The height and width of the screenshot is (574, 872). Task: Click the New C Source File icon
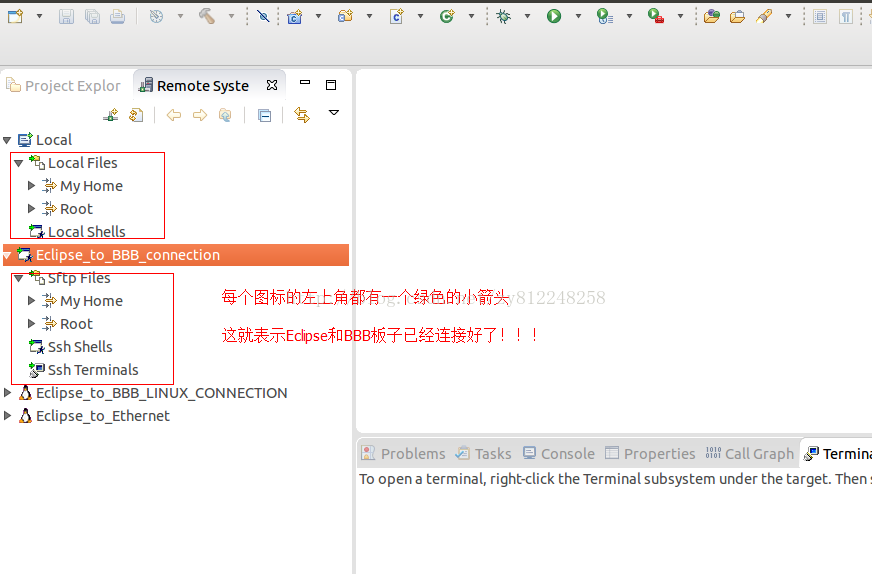coord(397,17)
